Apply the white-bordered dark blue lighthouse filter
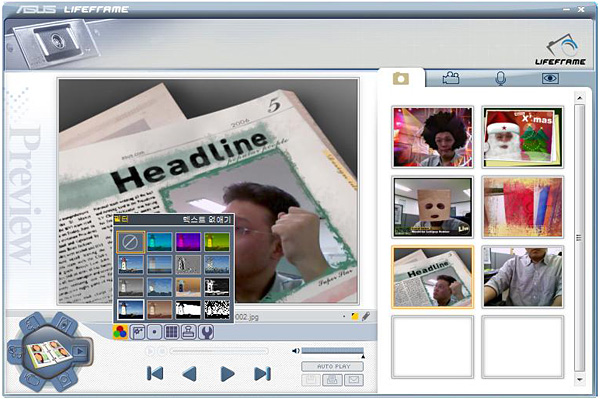The image size is (600, 399). [x=130, y=309]
